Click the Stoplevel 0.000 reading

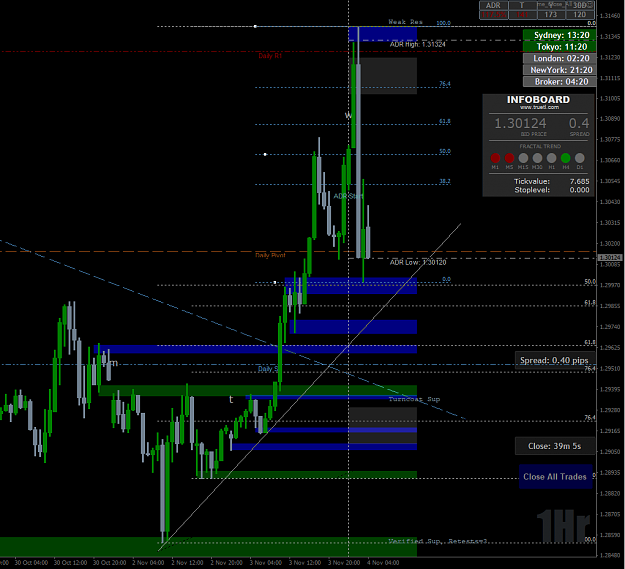(551, 190)
